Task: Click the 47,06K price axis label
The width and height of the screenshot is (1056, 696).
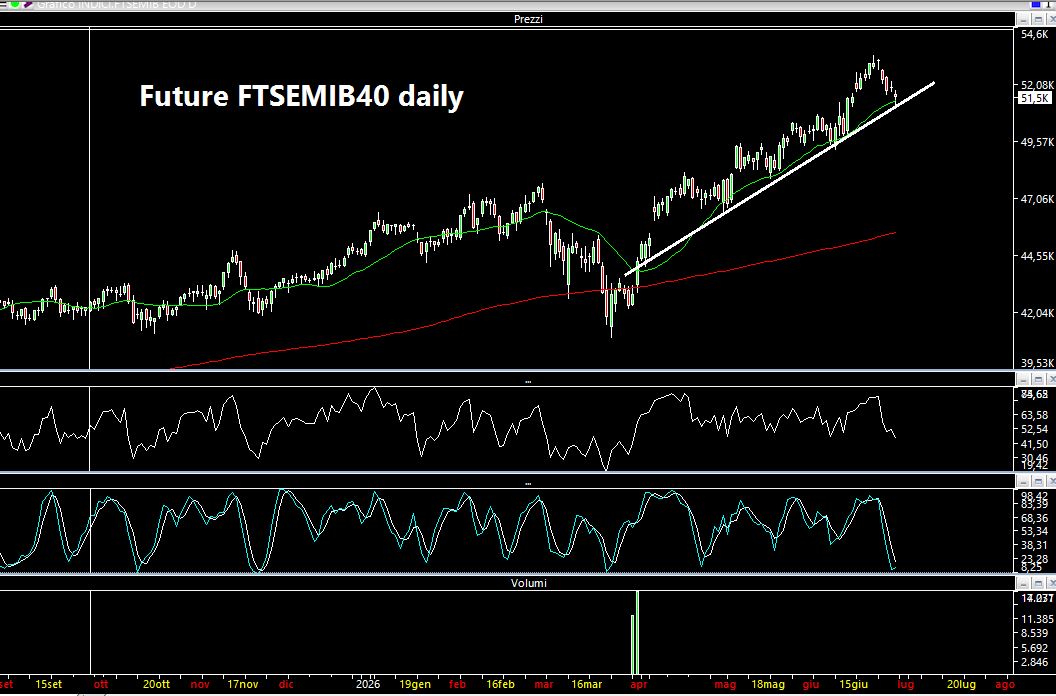Action: [x=1037, y=199]
